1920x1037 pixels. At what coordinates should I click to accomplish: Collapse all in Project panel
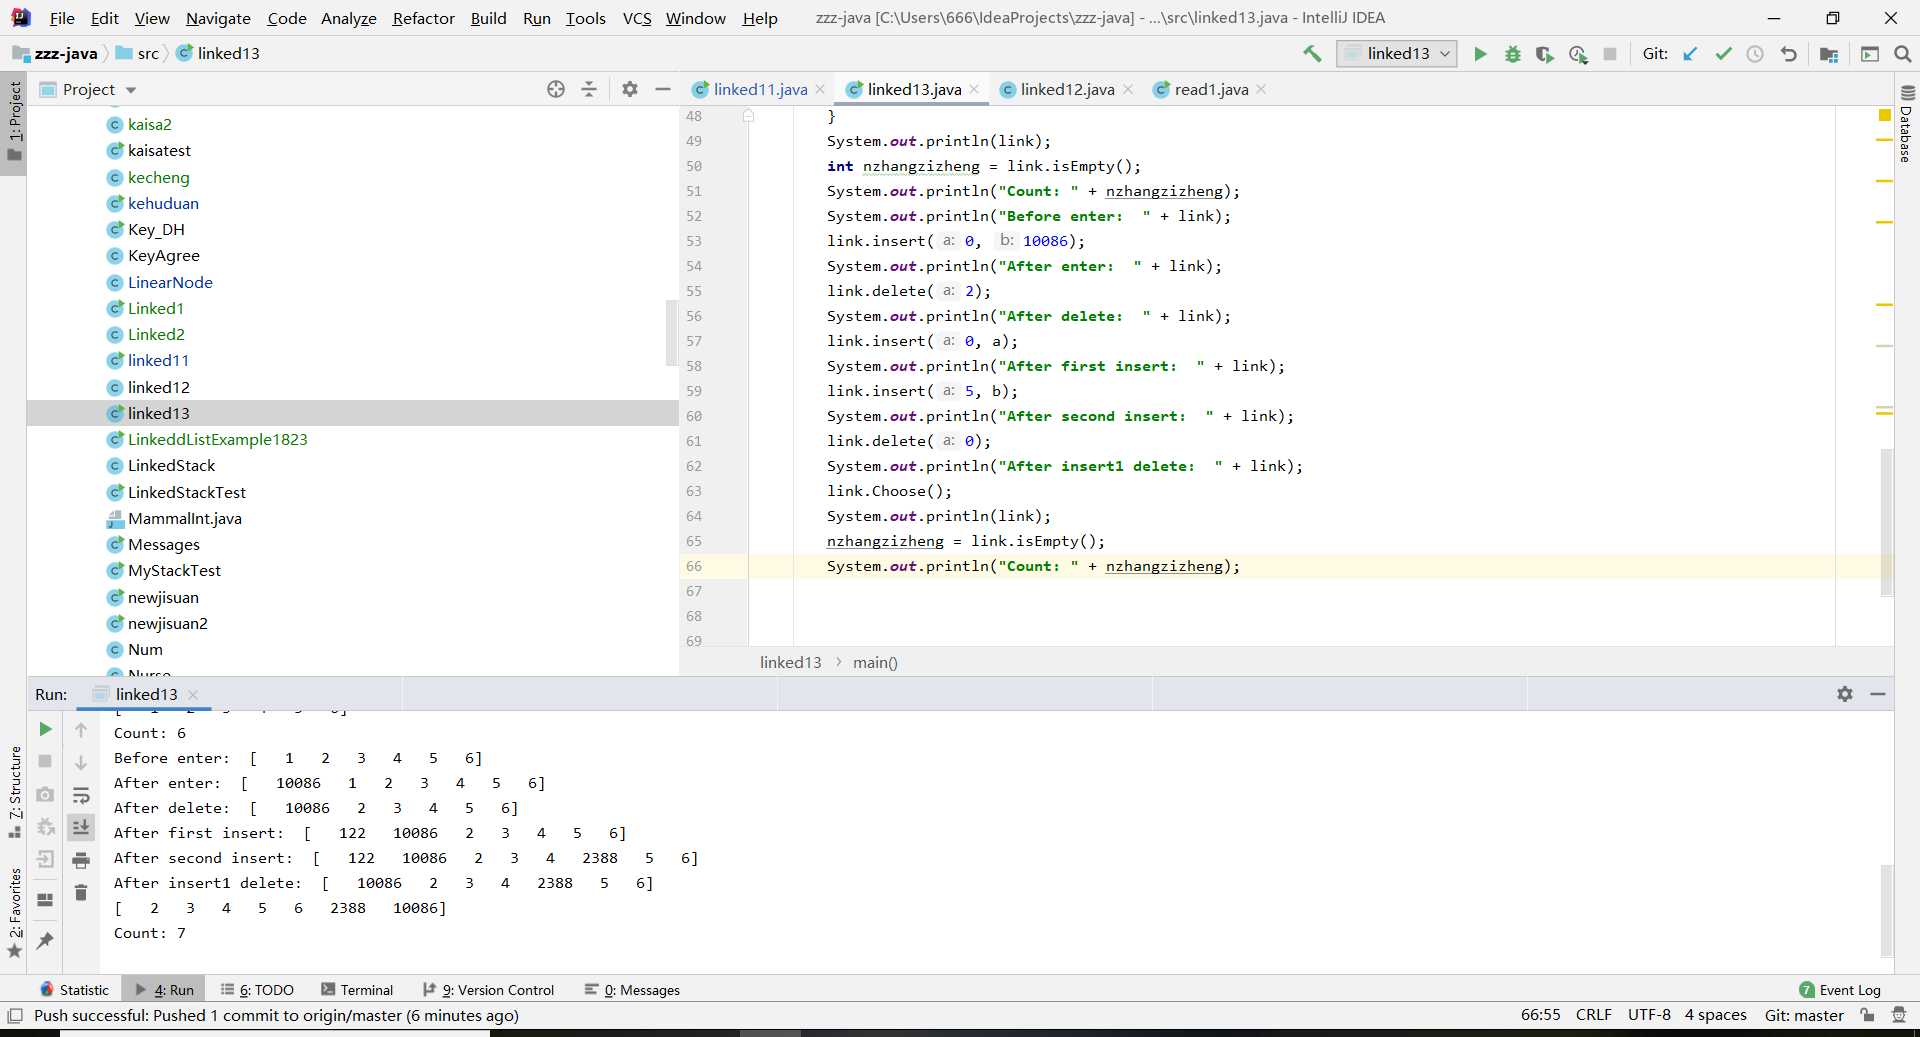click(589, 89)
